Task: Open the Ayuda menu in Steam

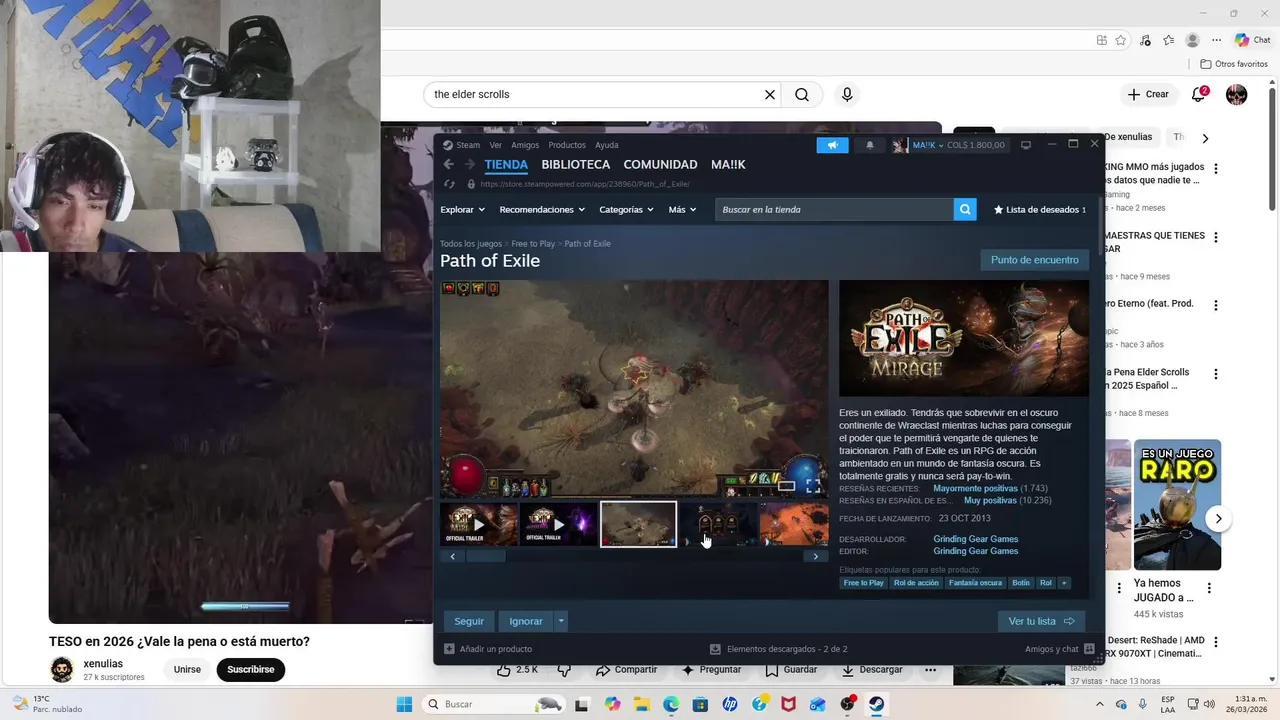Action: tap(607, 145)
